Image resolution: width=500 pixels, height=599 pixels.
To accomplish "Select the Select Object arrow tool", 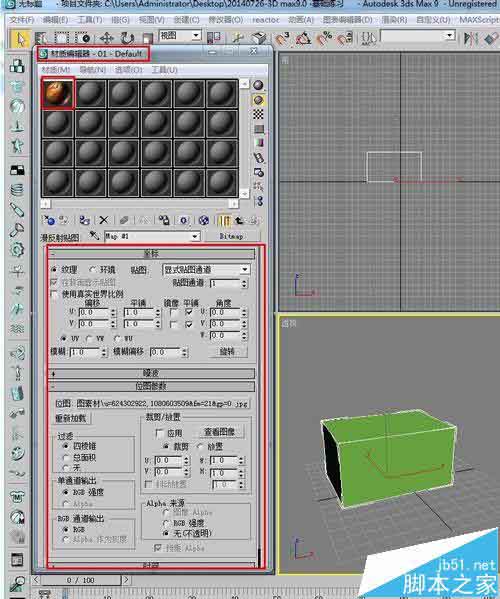I will click(20, 39).
